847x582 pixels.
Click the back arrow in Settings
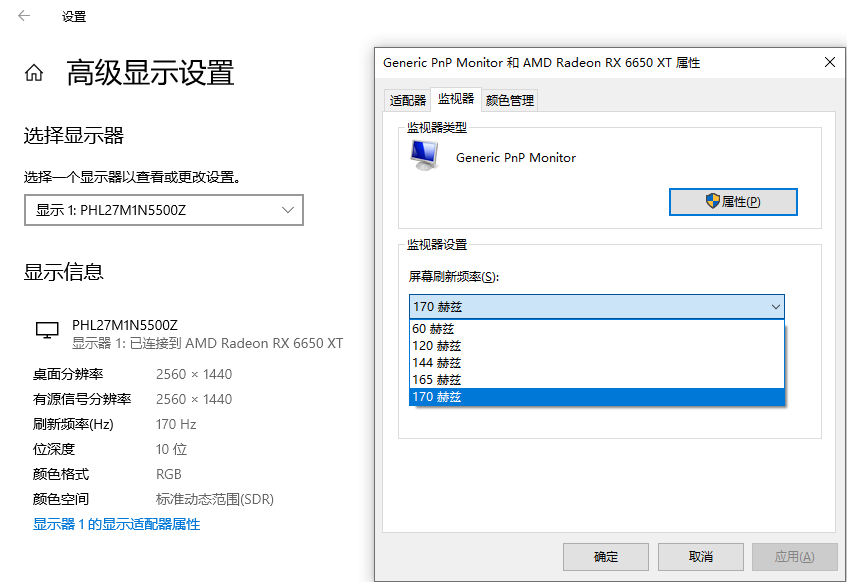pos(24,16)
